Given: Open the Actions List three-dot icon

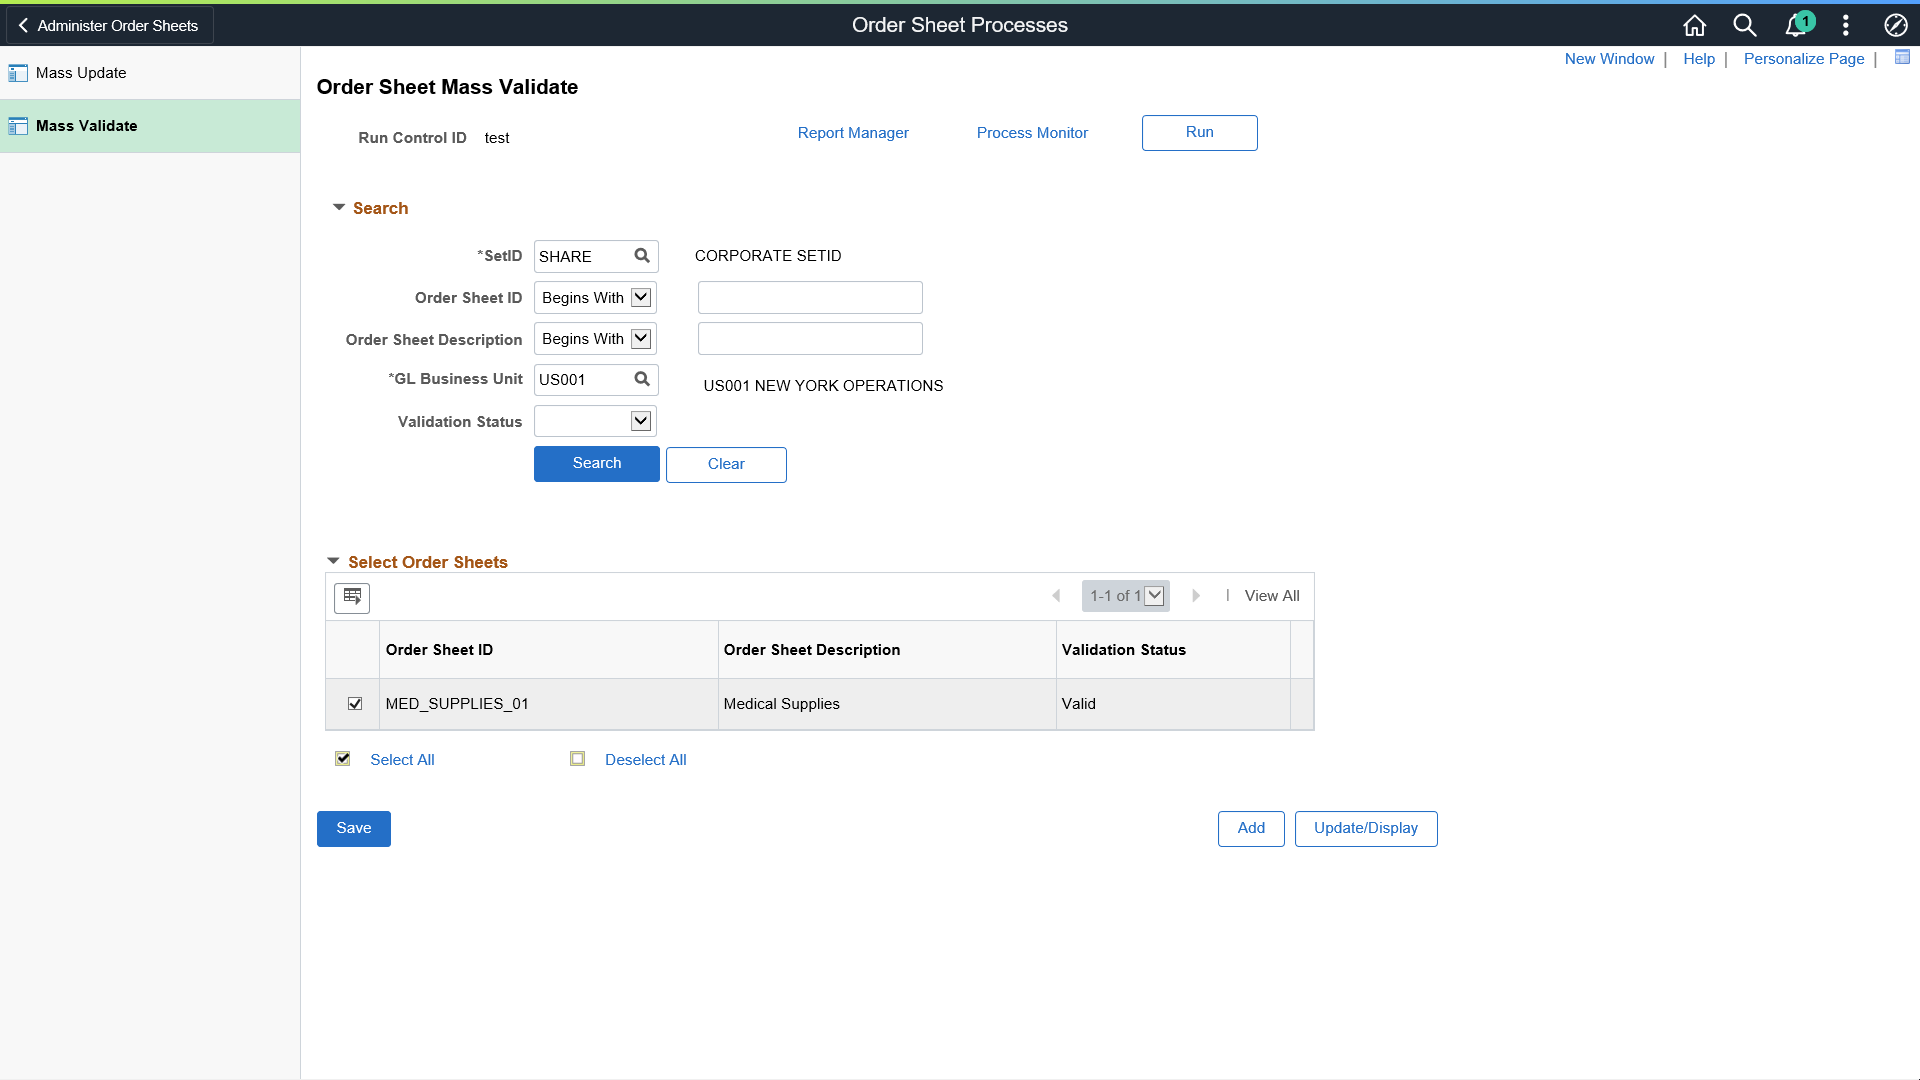Looking at the screenshot, I should [x=1845, y=25].
